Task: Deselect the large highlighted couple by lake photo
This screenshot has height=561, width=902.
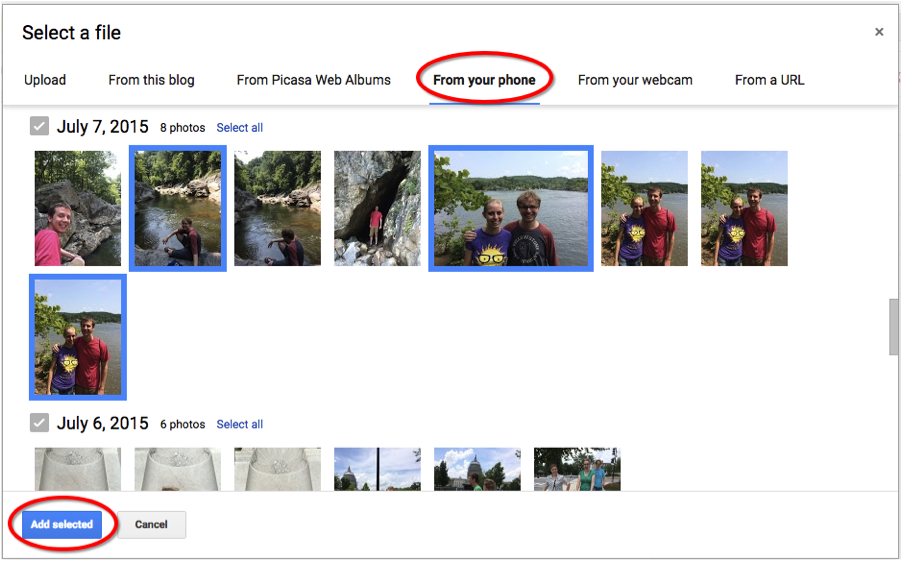Action: (x=511, y=208)
